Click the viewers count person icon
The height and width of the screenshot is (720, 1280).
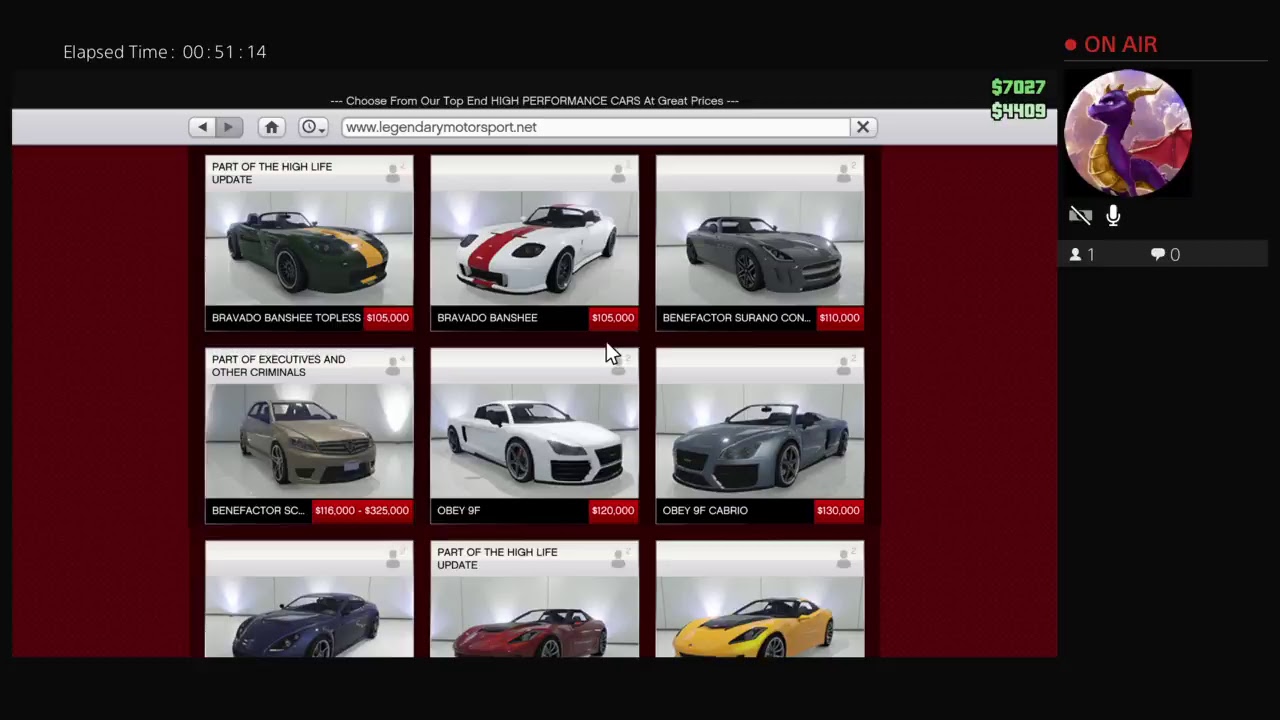(x=1075, y=255)
